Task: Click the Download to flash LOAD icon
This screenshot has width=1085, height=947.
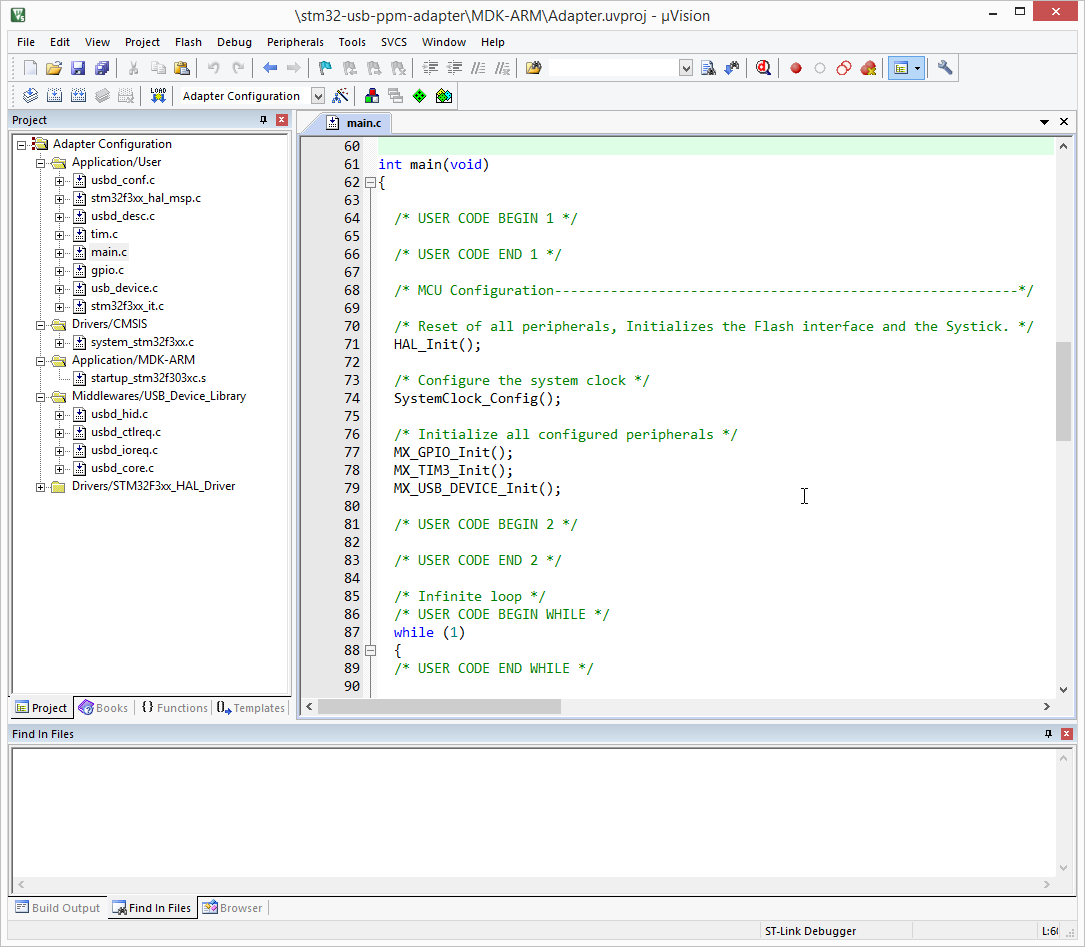Action: [x=158, y=96]
